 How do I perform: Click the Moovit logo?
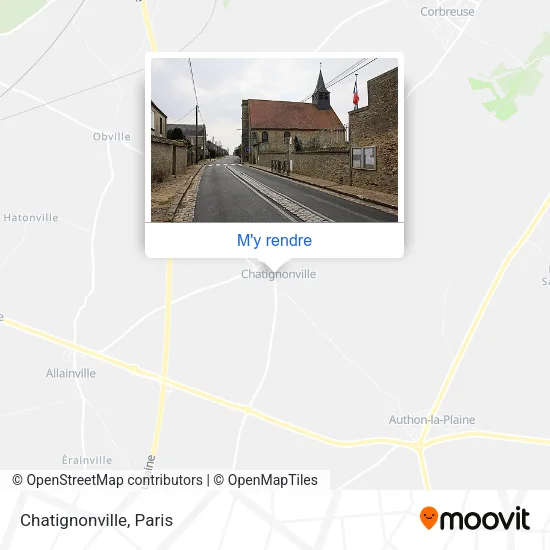(x=475, y=518)
